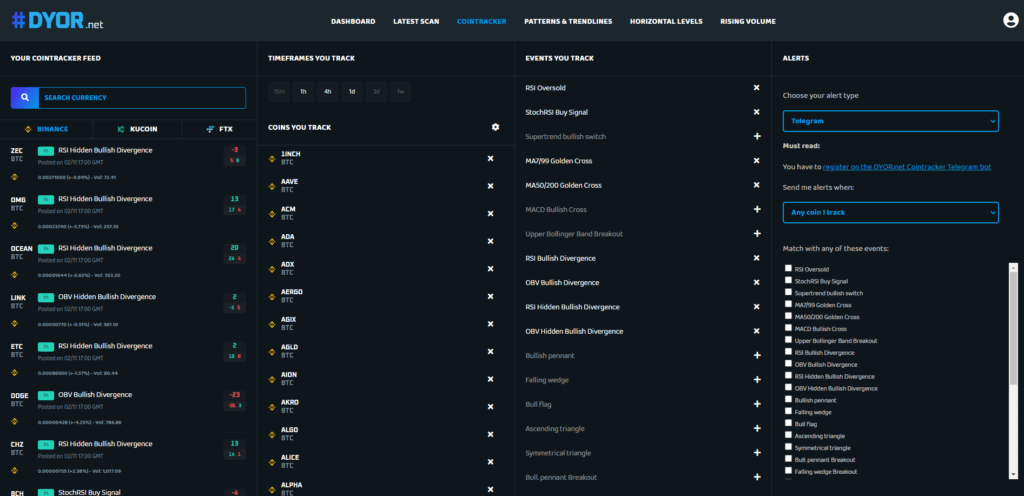Remove ADA from tracked coins
The height and width of the screenshot is (496, 1024).
pyautogui.click(x=490, y=241)
